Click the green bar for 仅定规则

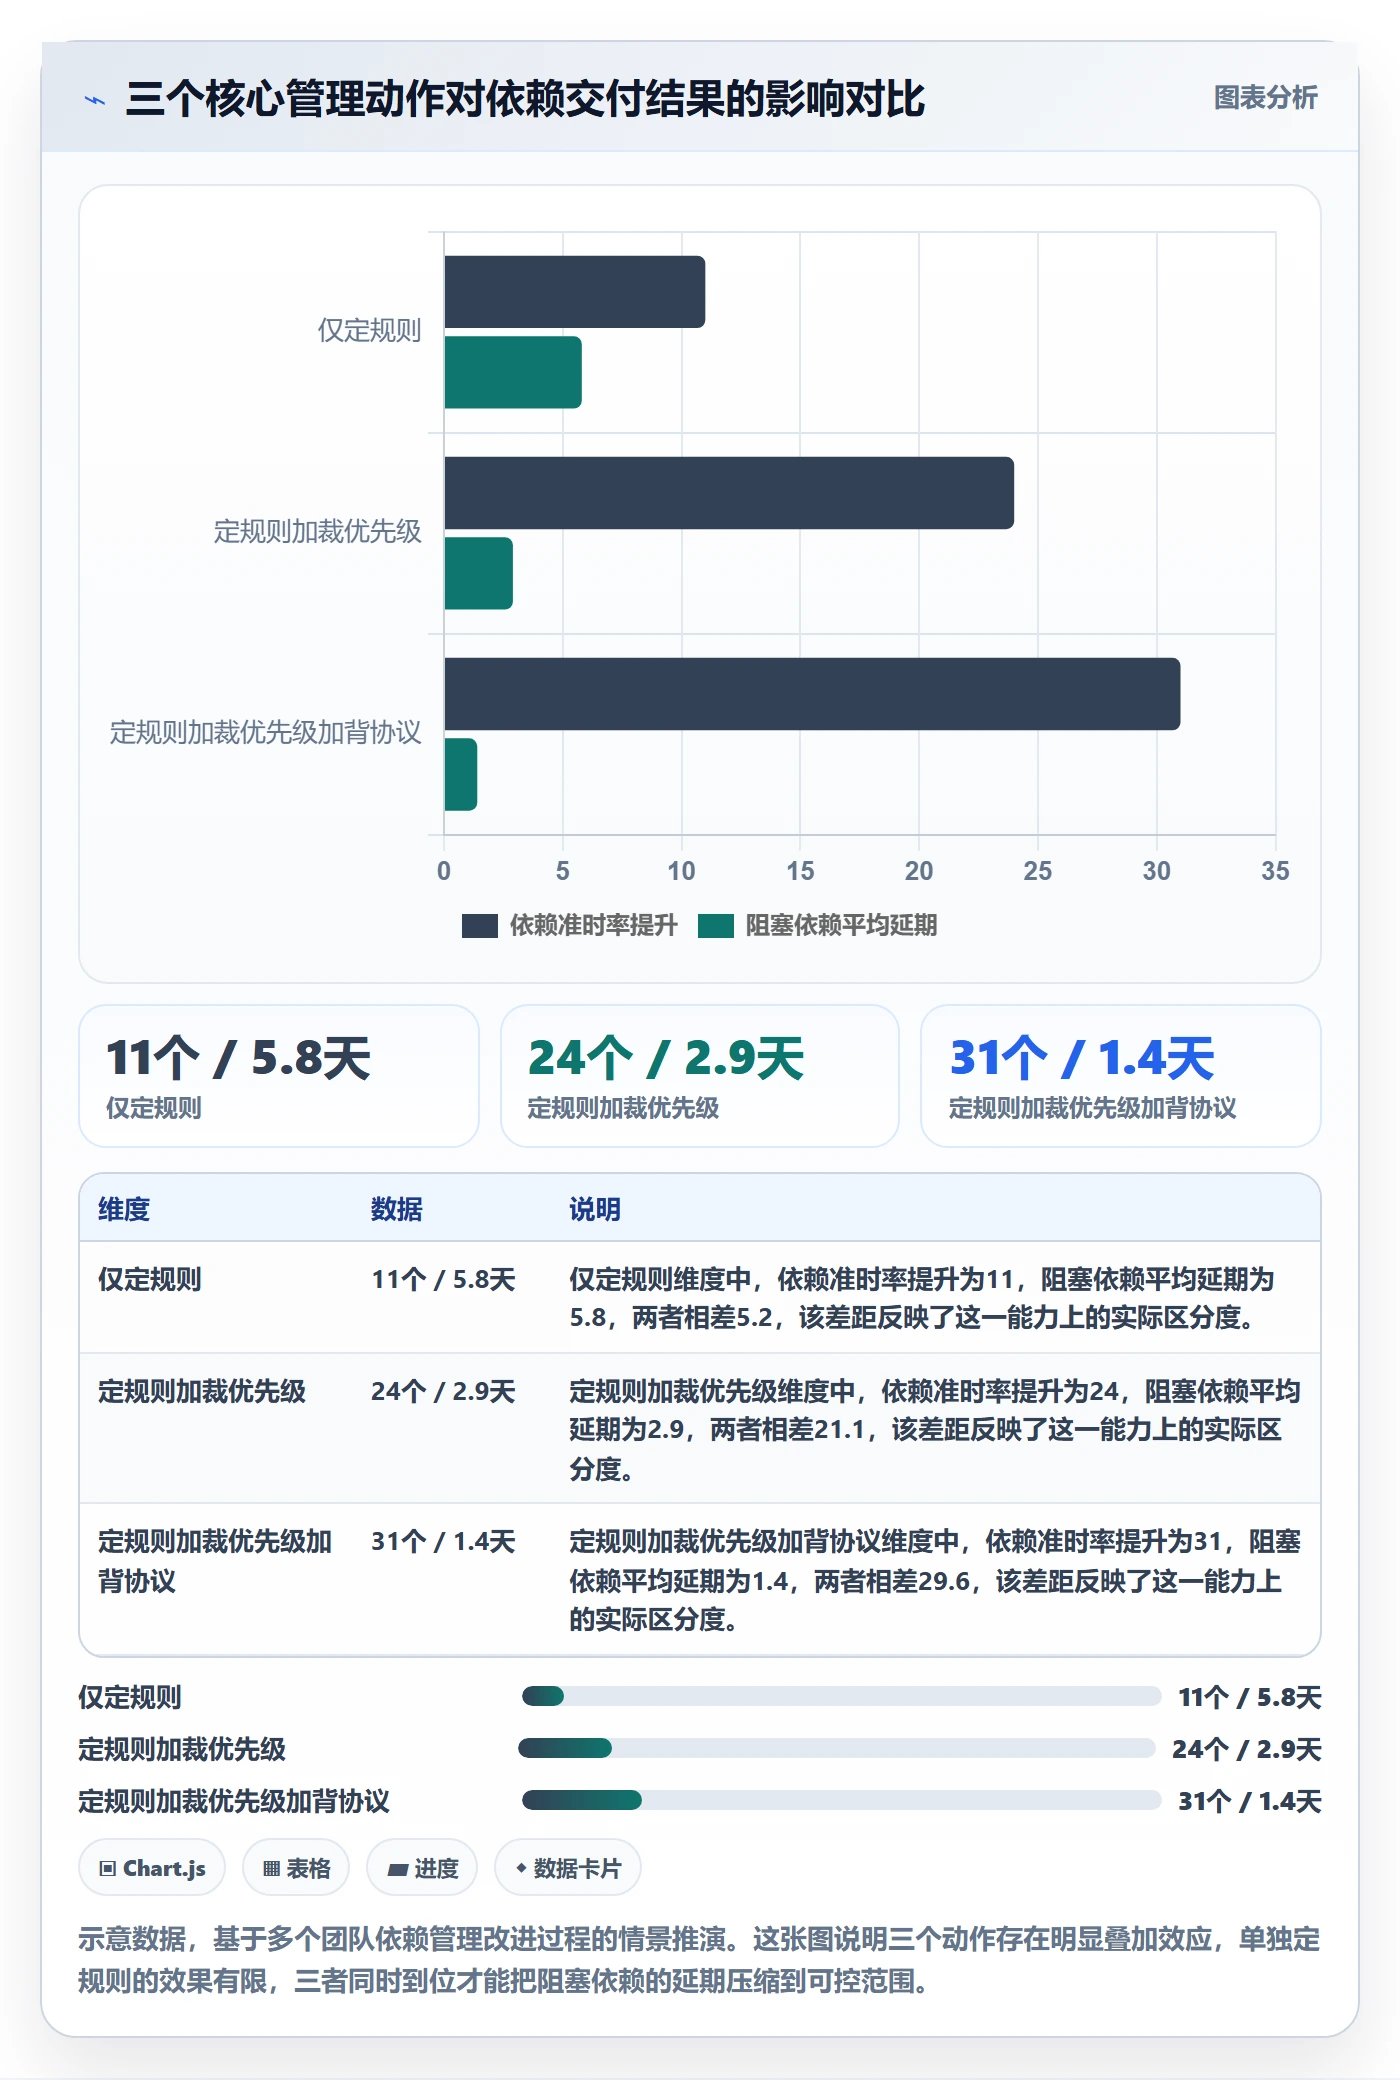[513, 372]
